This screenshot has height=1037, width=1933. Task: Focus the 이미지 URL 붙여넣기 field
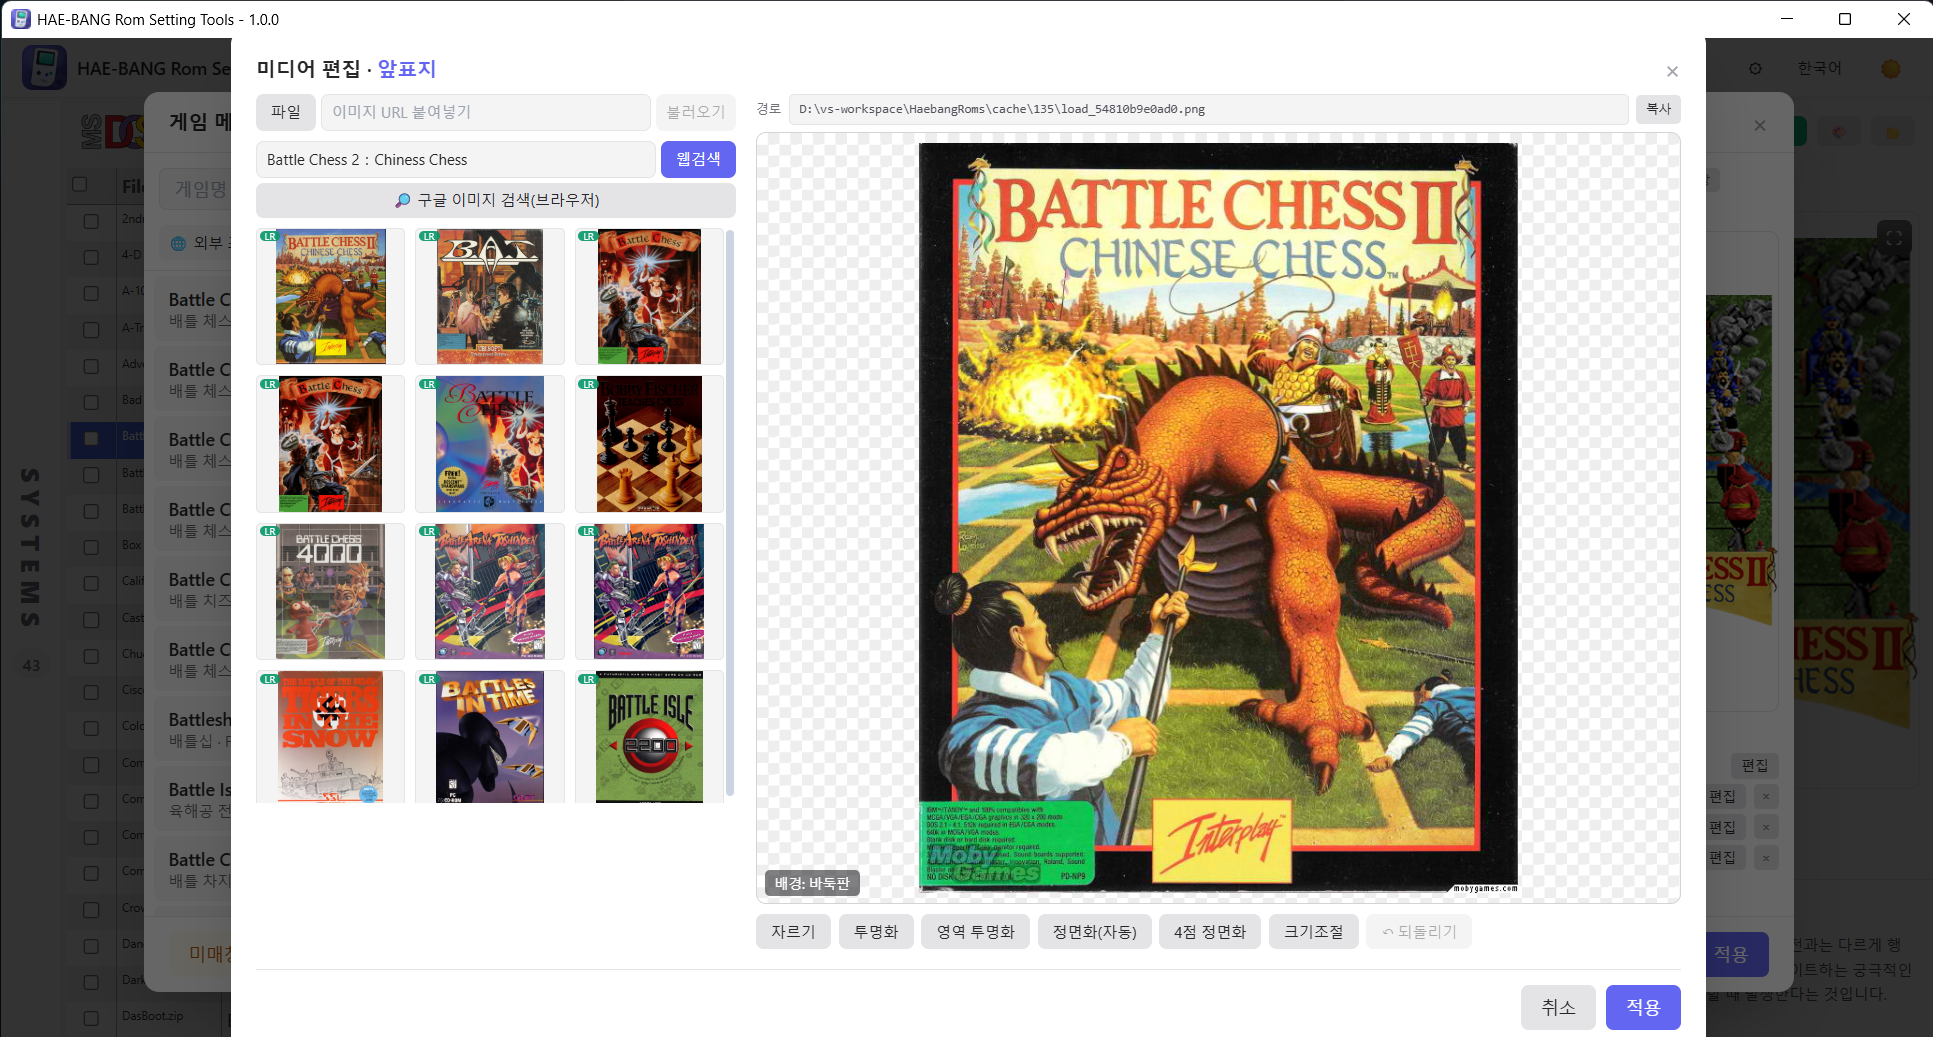tap(486, 112)
